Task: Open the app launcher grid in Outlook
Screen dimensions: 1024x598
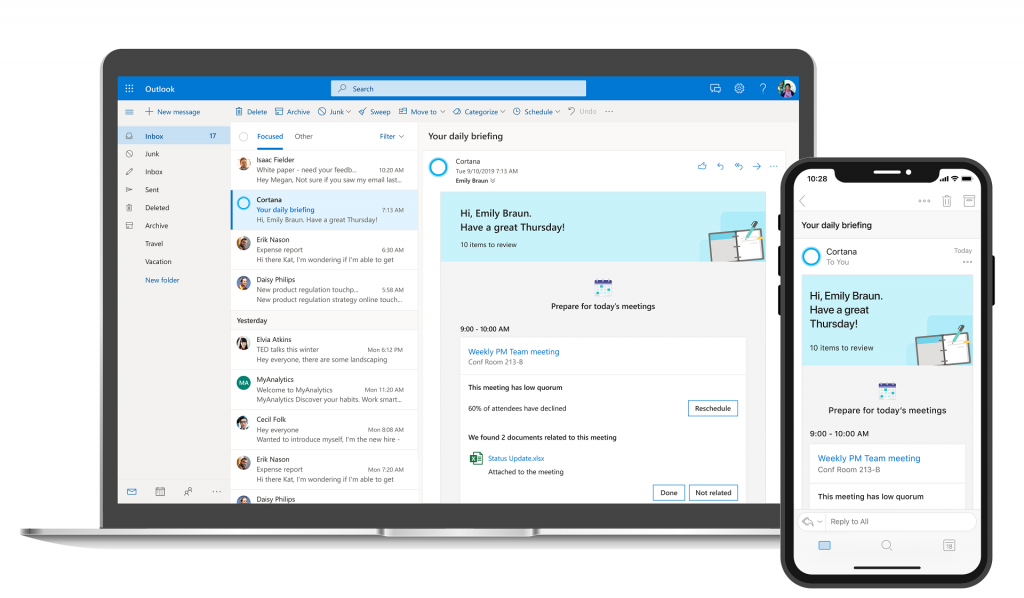Action: pyautogui.click(x=129, y=89)
